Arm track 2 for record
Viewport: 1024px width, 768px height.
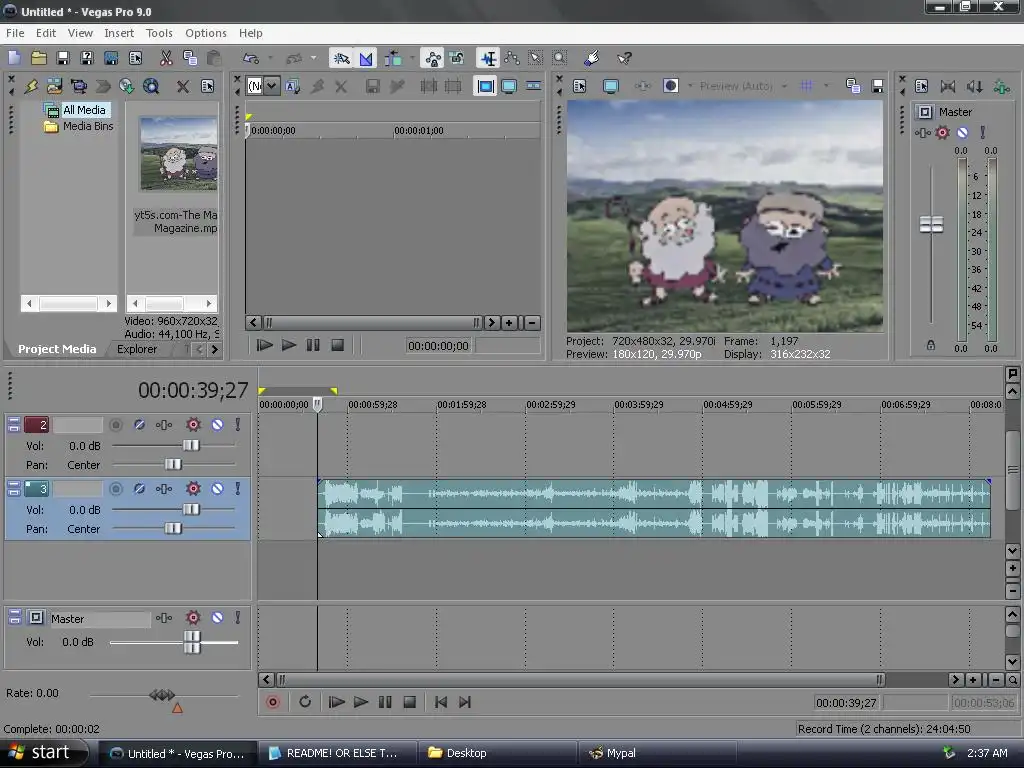click(x=116, y=425)
